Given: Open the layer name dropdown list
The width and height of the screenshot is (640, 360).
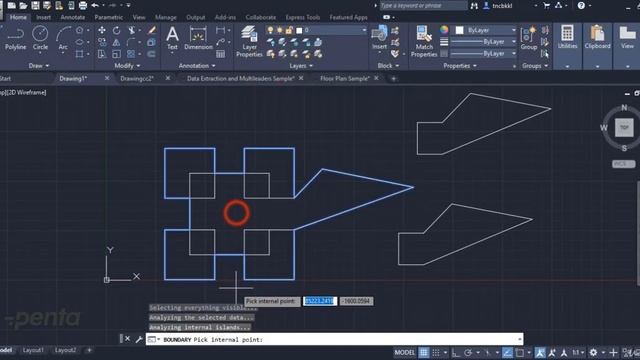Looking at the screenshot, I should point(364,30).
